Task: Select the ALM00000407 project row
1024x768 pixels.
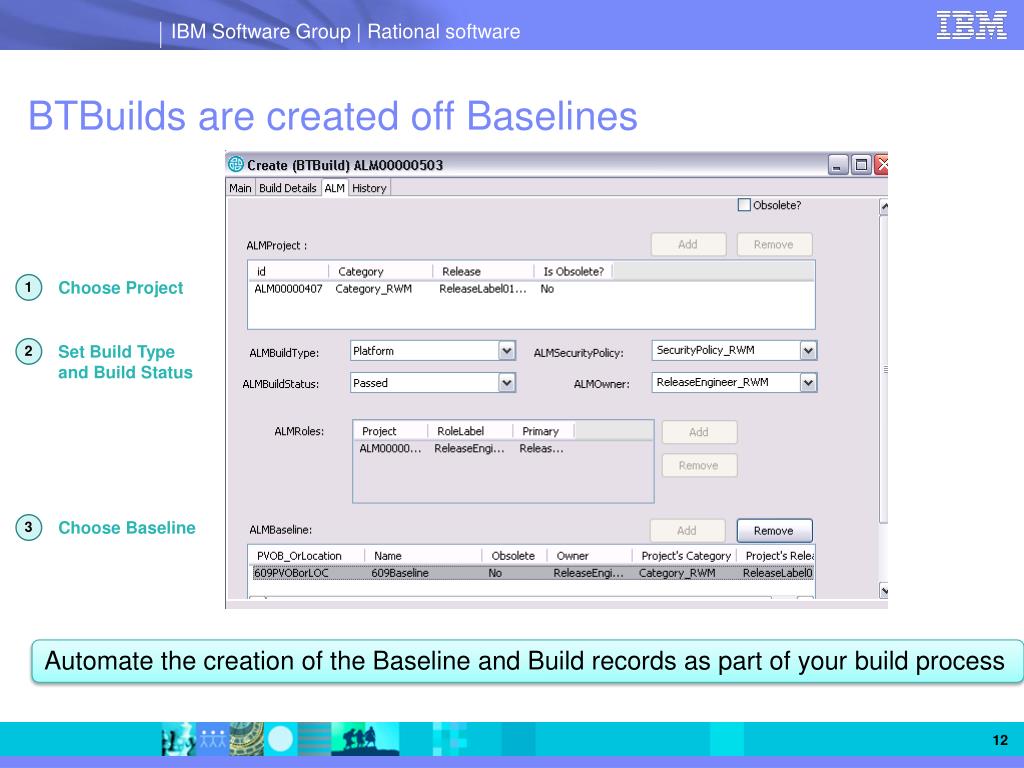Action: click(531, 289)
